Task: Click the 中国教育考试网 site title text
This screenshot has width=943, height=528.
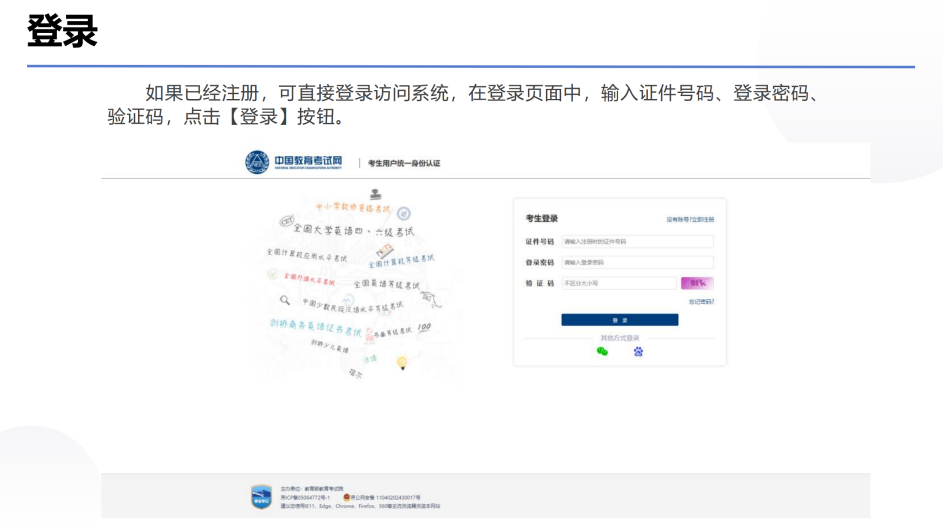Action: [x=308, y=161]
